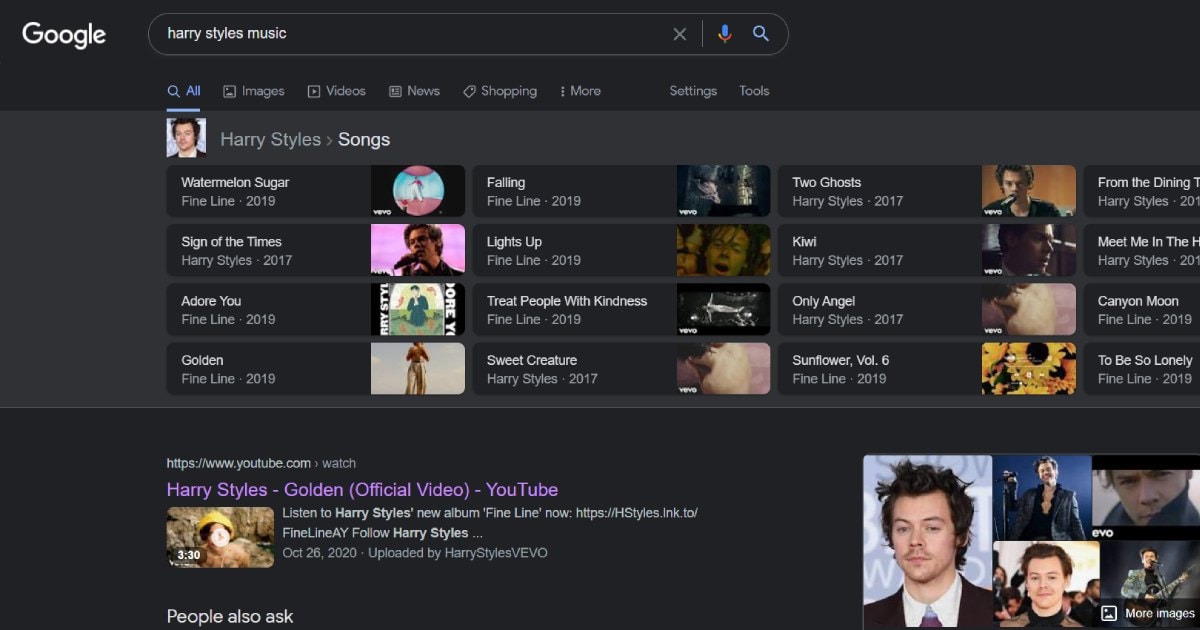
Task: Expand the More options menu
Action: [x=580, y=91]
